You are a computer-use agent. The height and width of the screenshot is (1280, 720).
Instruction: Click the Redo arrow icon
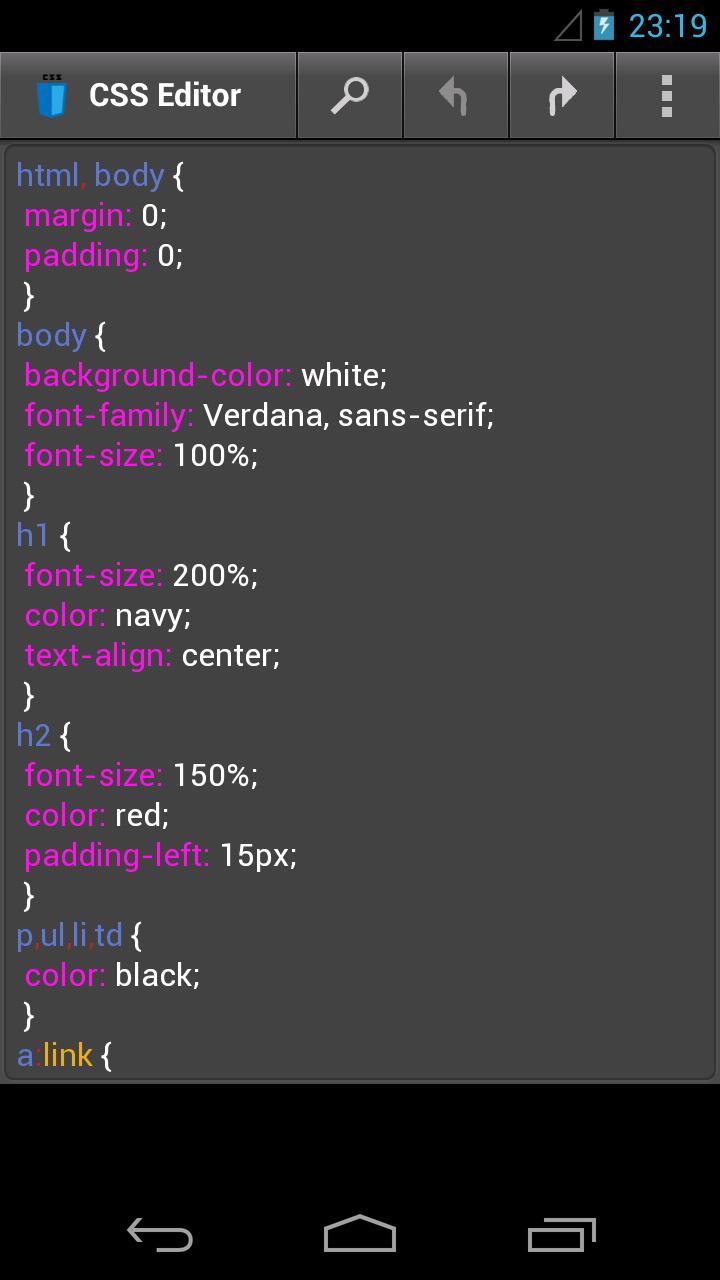point(561,94)
